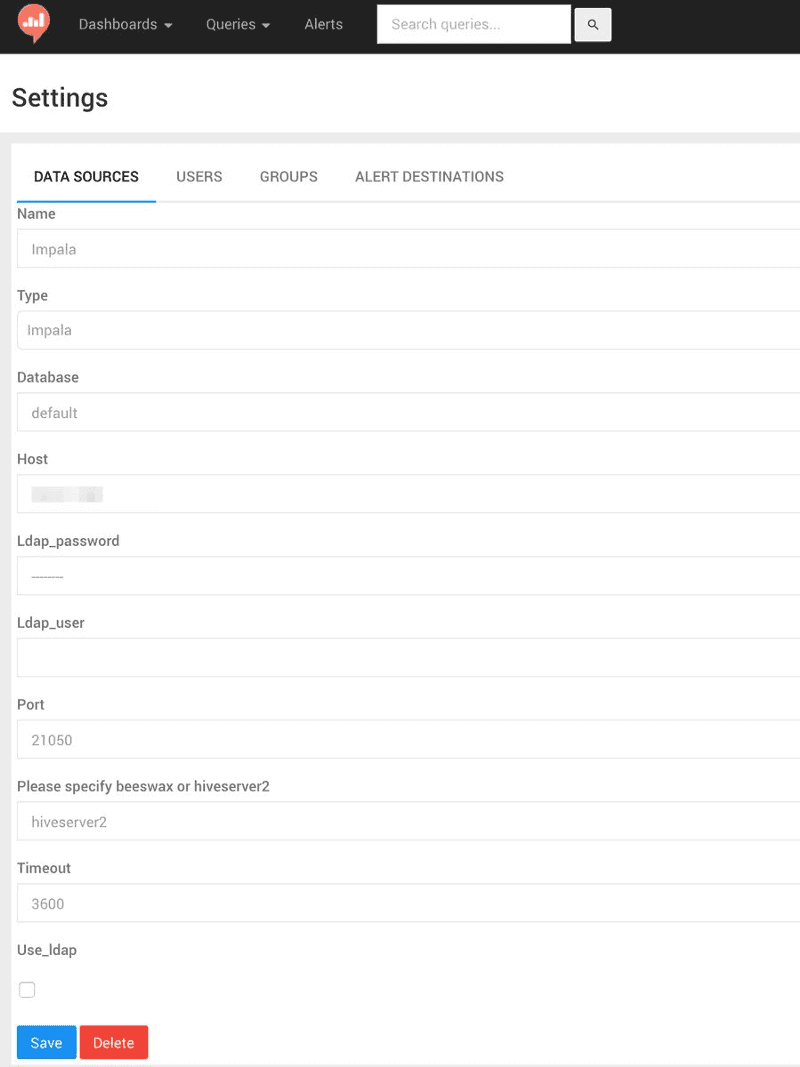The height and width of the screenshot is (1067, 800).
Task: Expand the Queries dropdown menu
Action: tap(238, 24)
